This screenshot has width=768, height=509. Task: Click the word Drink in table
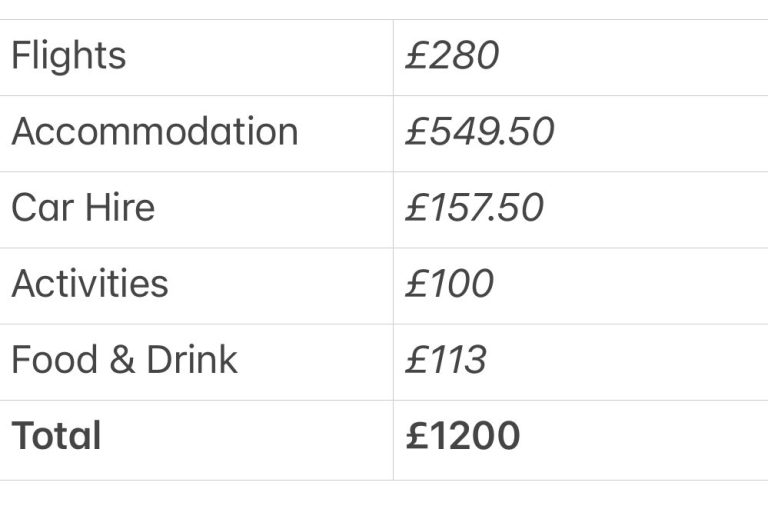[x=192, y=360]
